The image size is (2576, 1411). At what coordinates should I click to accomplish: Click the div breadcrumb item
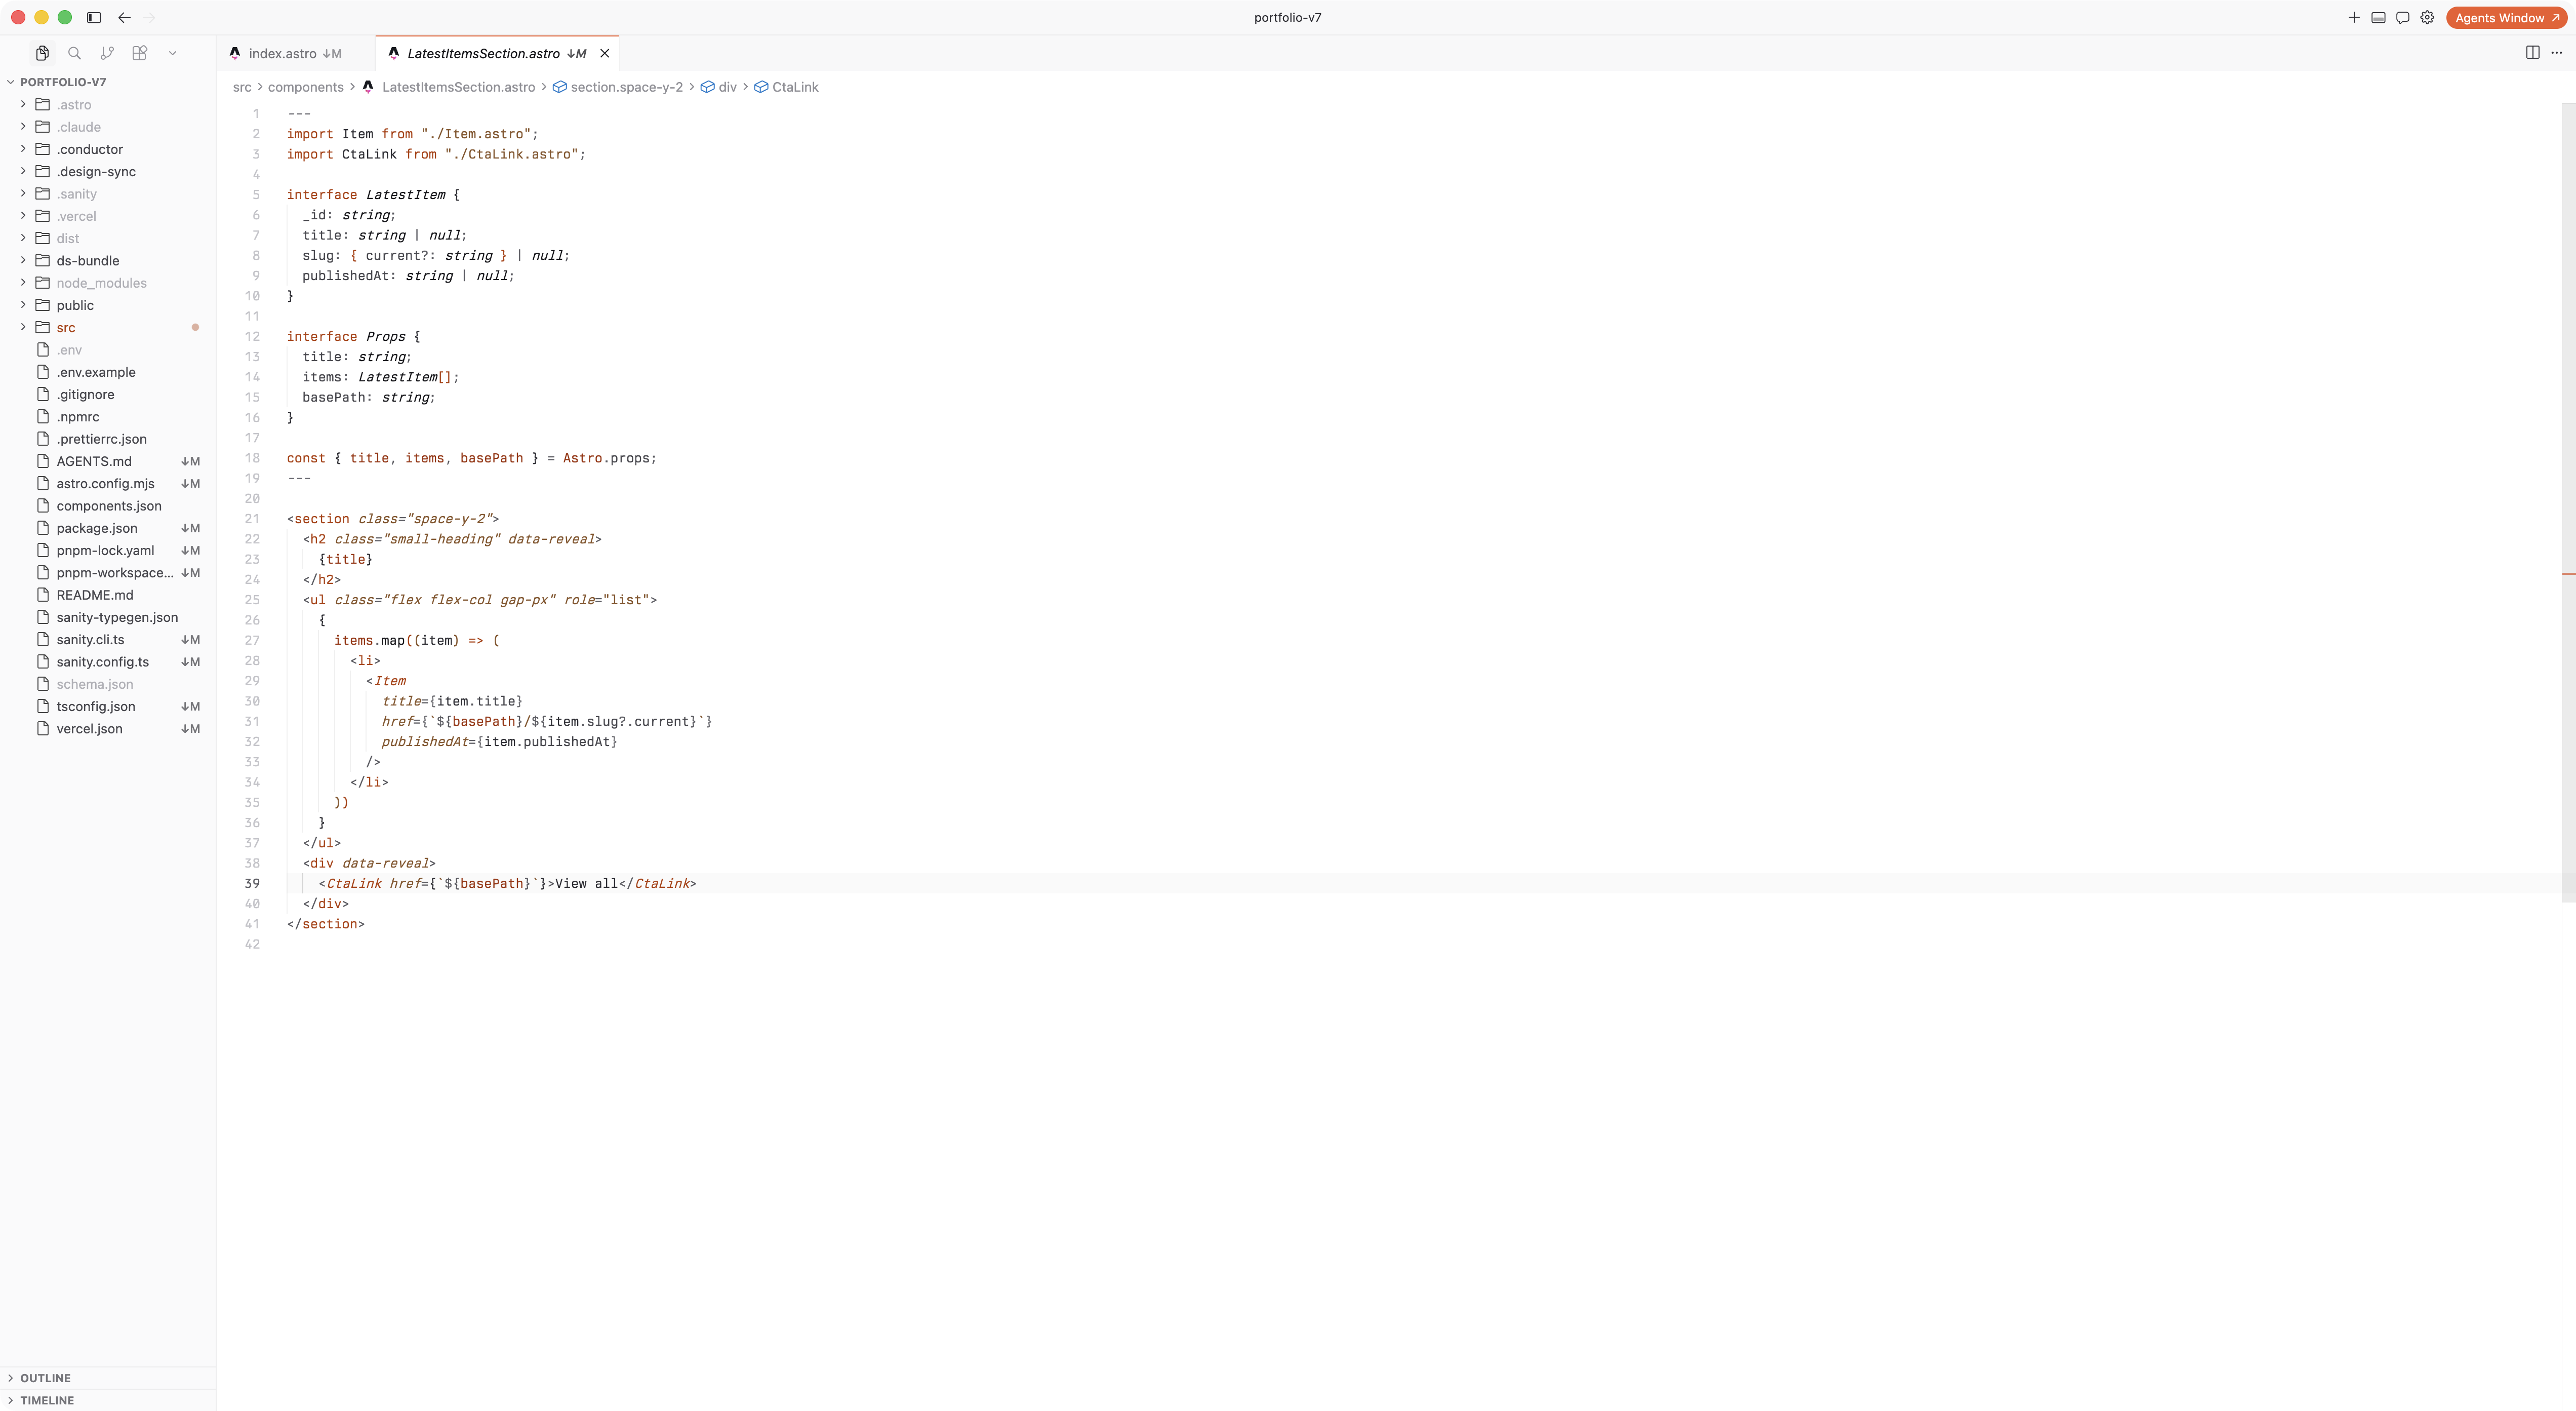tap(718, 87)
